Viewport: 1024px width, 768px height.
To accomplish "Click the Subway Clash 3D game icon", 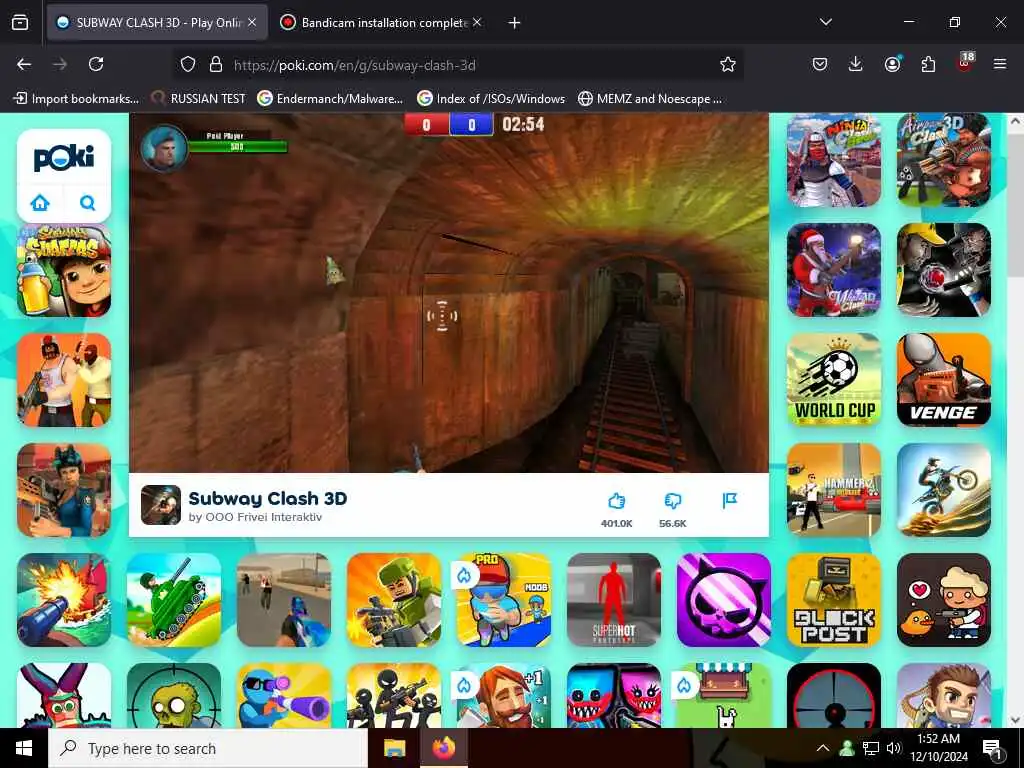I will [x=161, y=505].
